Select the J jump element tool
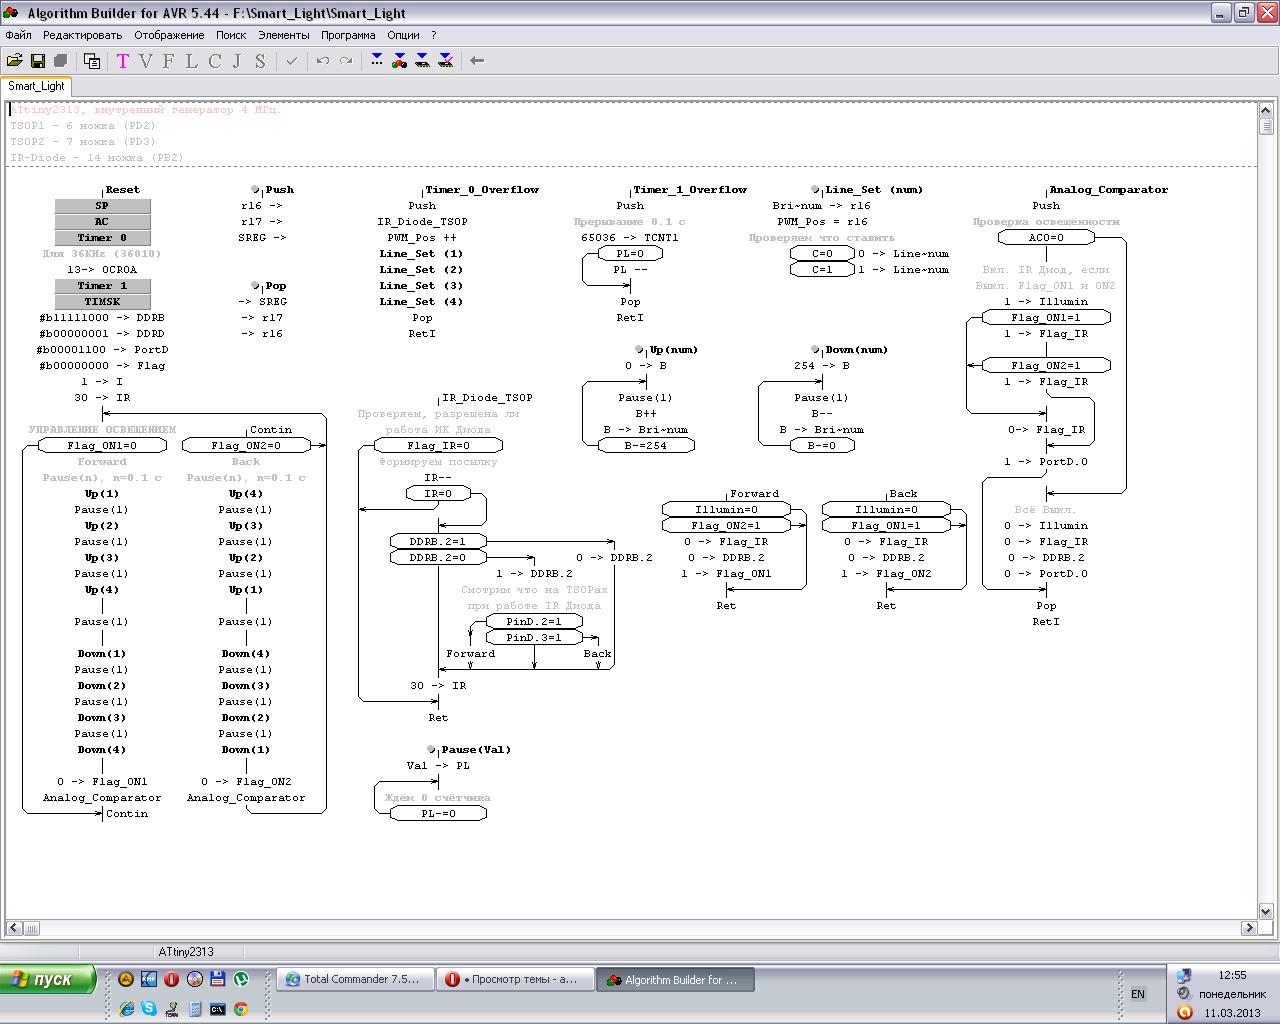The width and height of the screenshot is (1280, 1024). click(x=237, y=61)
